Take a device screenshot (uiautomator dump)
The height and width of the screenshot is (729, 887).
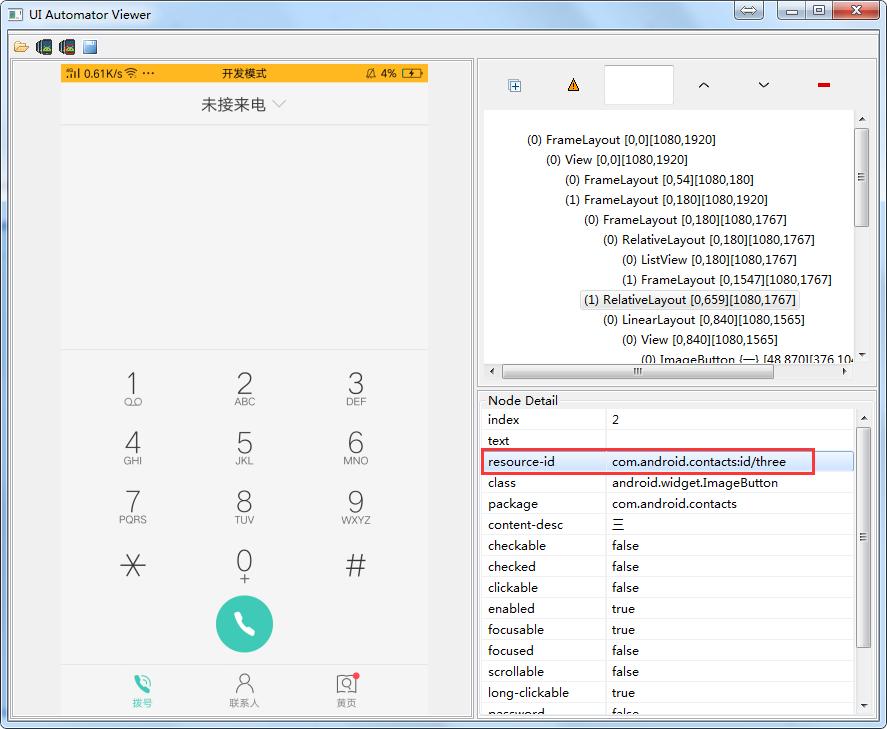pos(43,46)
